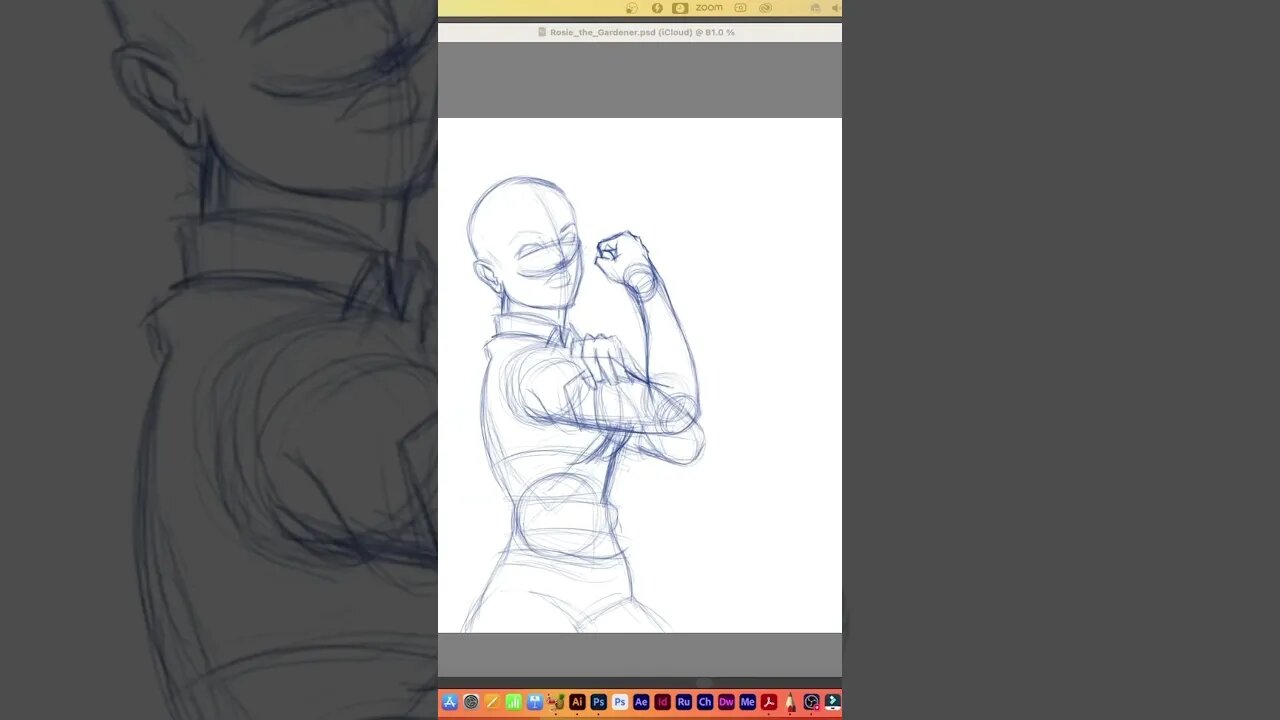Open the light-colored Ps icon in Dock
This screenshot has height=720, width=1280.
(620, 702)
